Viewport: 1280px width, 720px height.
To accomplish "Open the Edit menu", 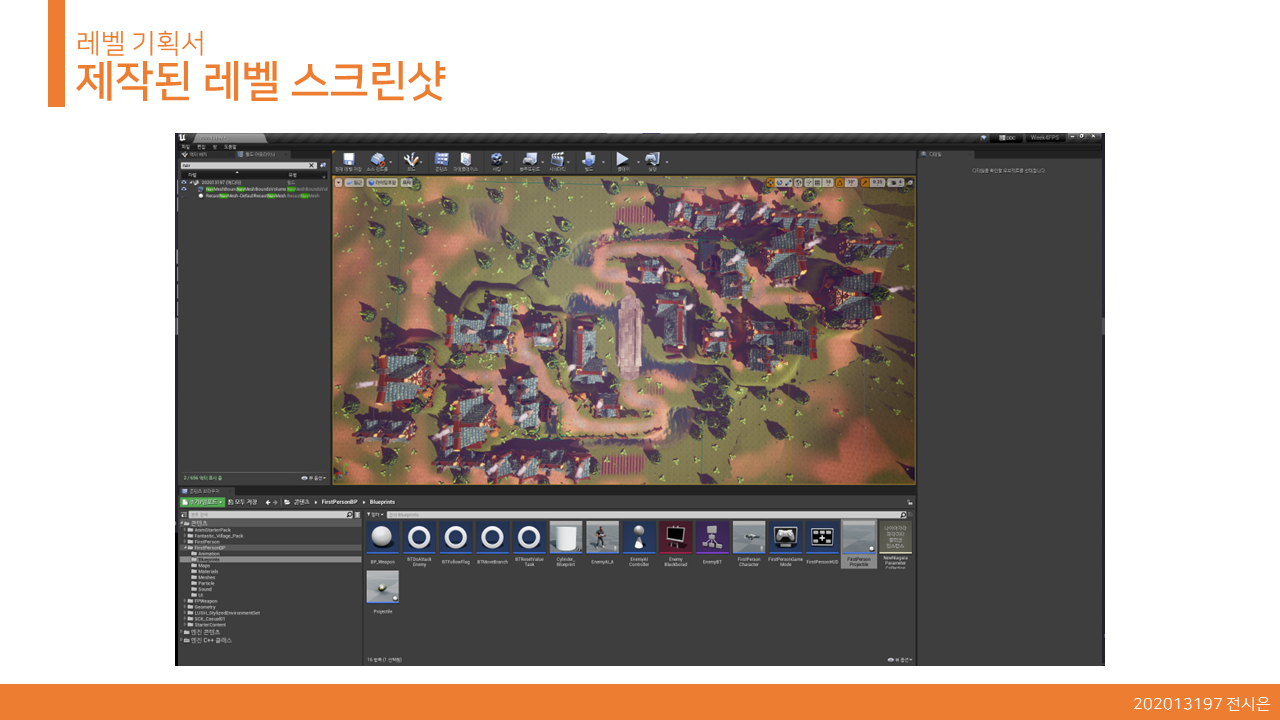I will point(201,146).
